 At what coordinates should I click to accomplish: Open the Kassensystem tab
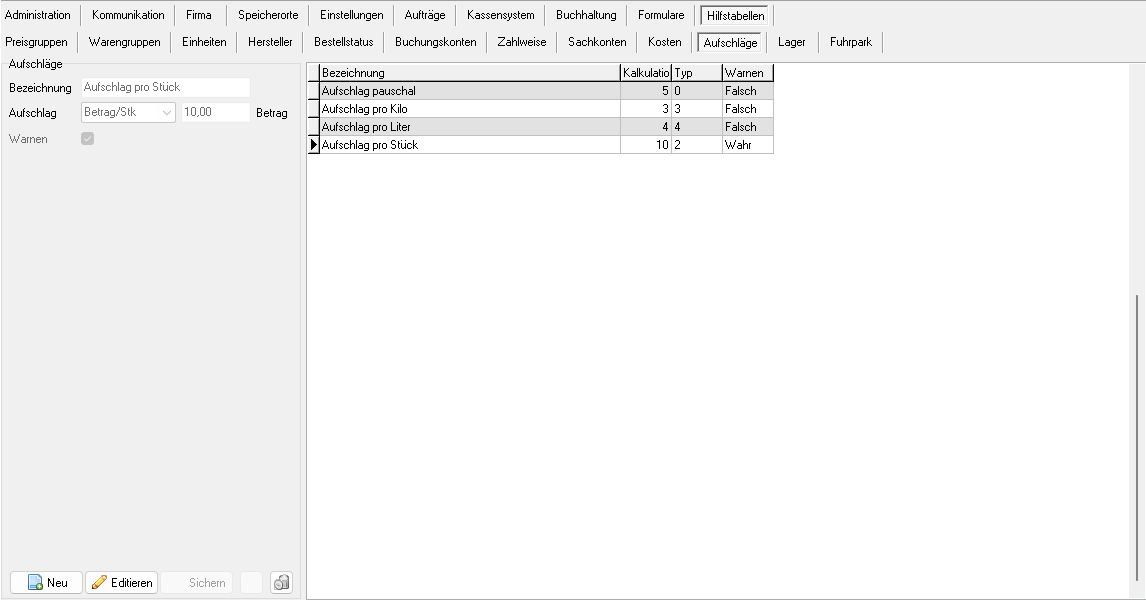click(500, 15)
